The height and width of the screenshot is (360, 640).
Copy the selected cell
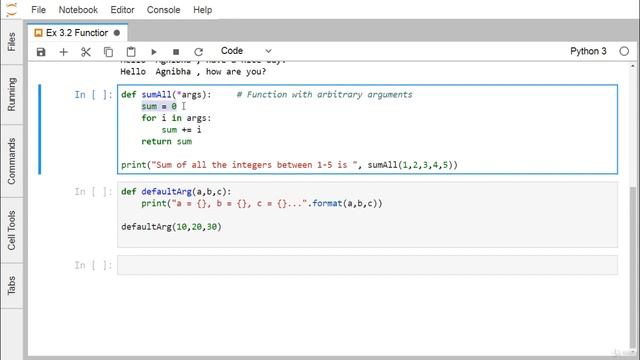[x=108, y=52]
